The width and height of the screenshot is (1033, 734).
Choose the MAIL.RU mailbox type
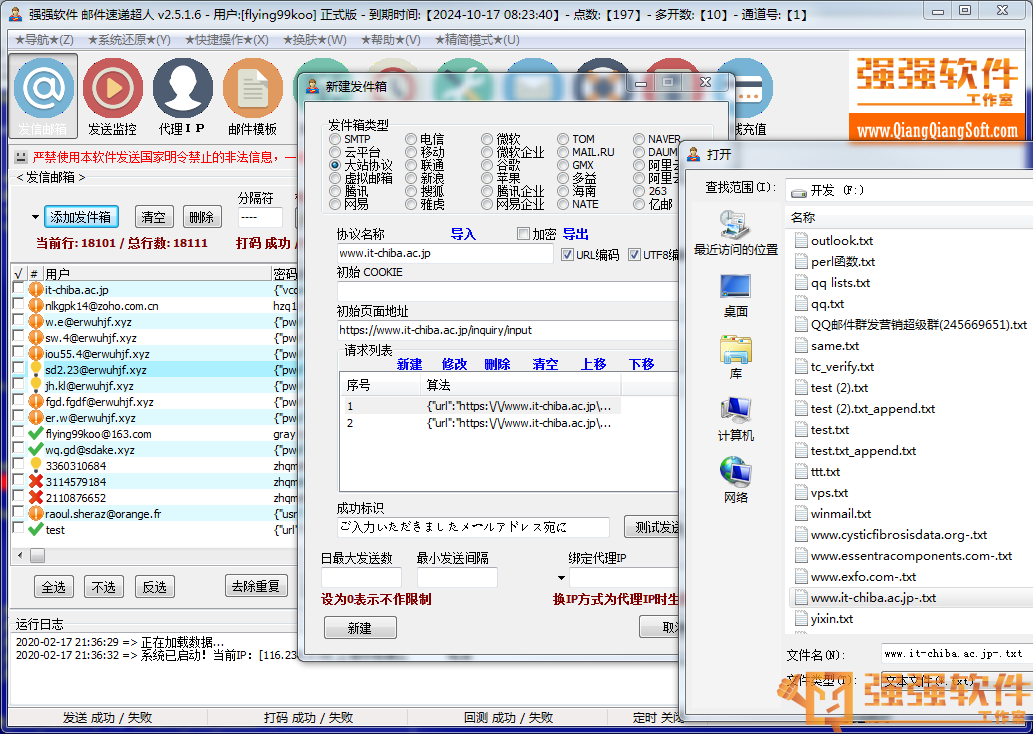tap(563, 152)
